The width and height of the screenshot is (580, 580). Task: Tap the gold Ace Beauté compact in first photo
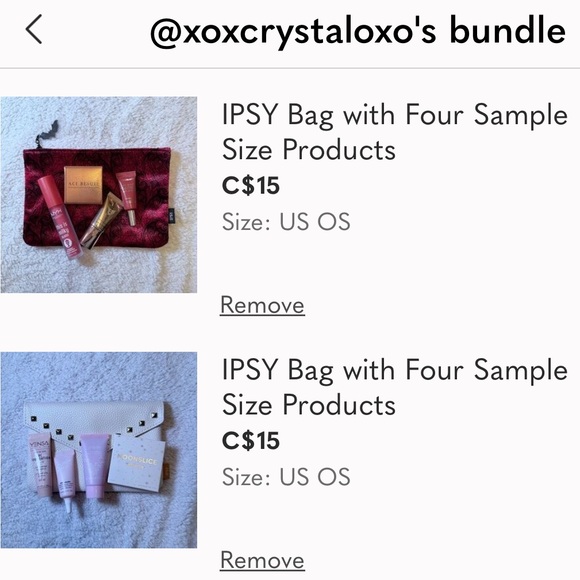(x=83, y=184)
